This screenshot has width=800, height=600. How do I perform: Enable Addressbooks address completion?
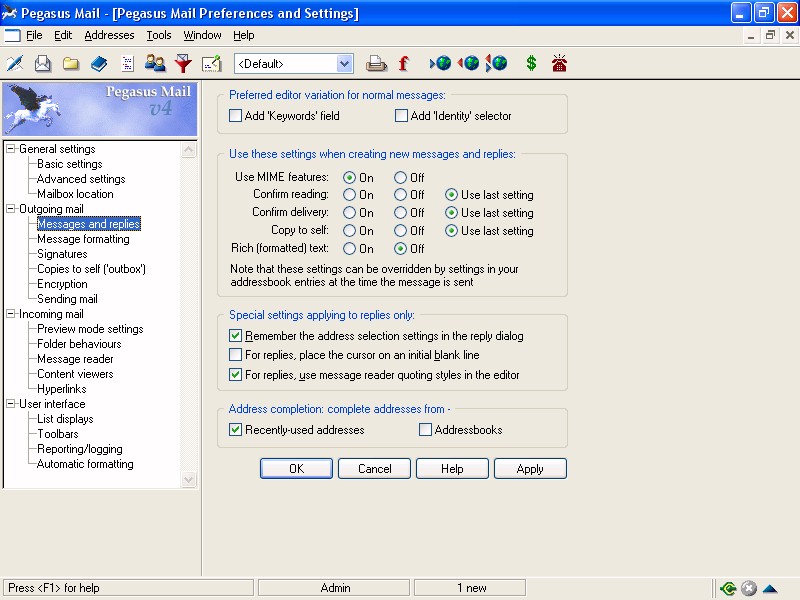pyautogui.click(x=425, y=430)
